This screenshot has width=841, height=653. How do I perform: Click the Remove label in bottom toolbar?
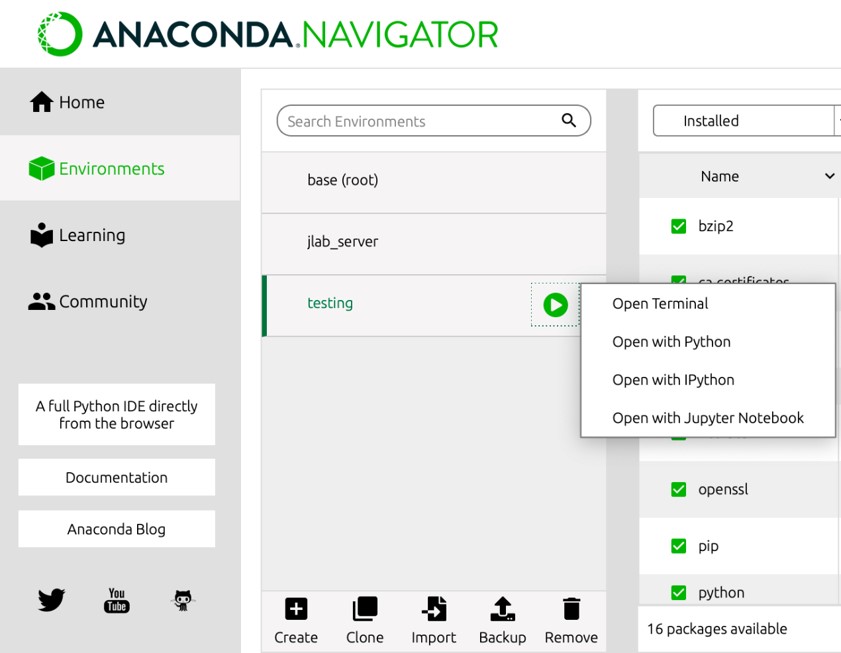(x=571, y=637)
